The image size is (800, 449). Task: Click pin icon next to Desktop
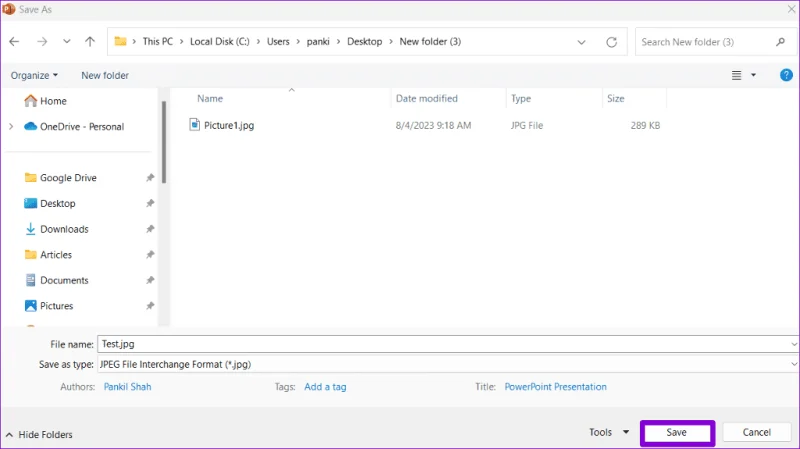(150, 203)
